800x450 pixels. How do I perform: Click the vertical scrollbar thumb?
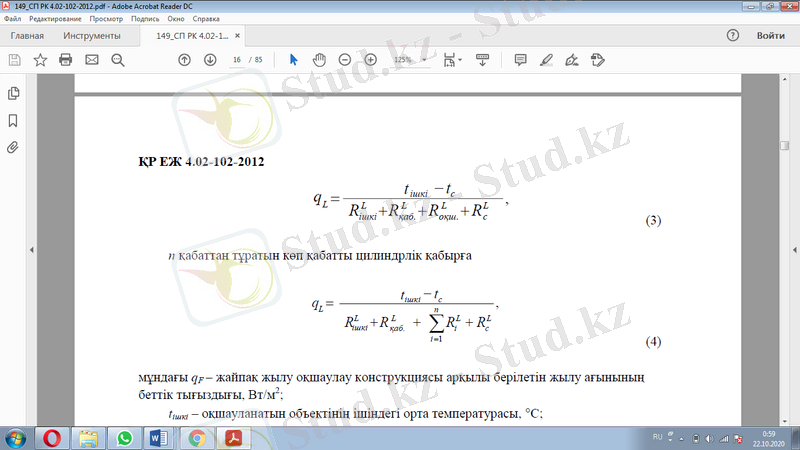click(x=785, y=145)
